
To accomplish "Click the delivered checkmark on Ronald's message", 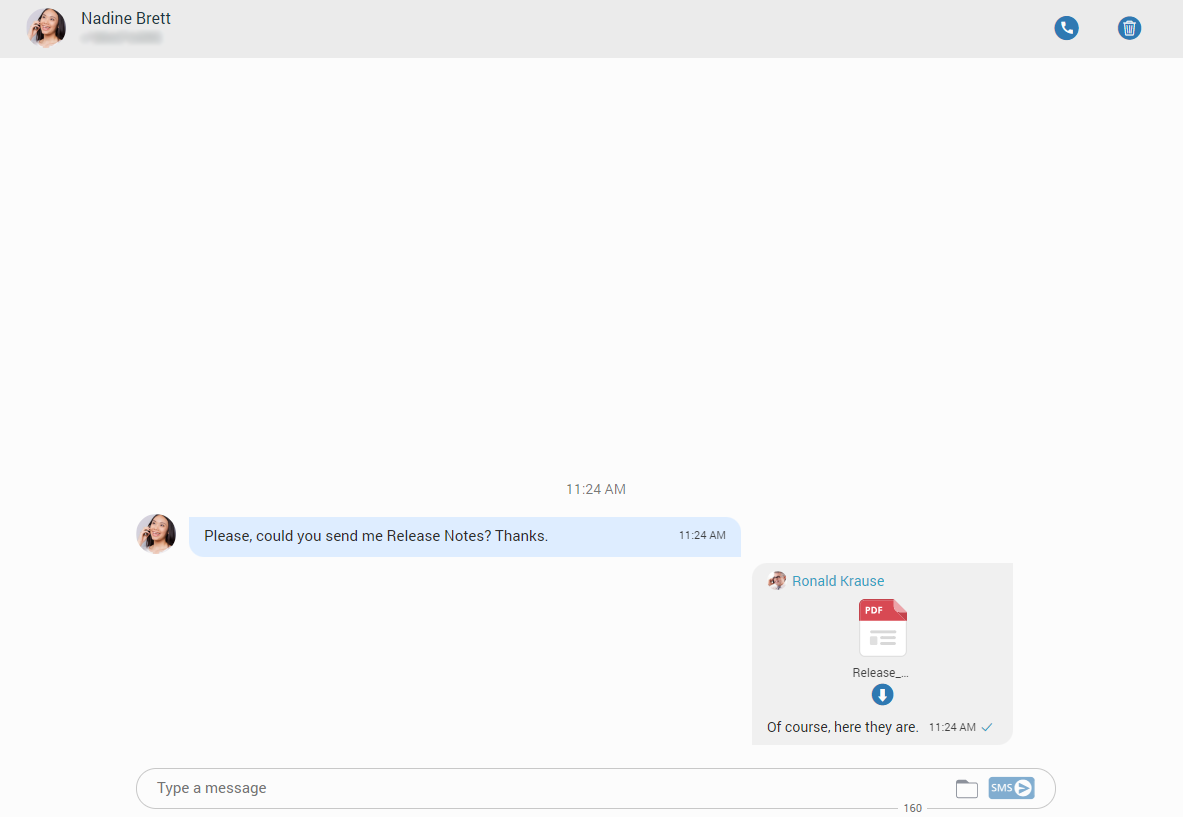I will (988, 727).
